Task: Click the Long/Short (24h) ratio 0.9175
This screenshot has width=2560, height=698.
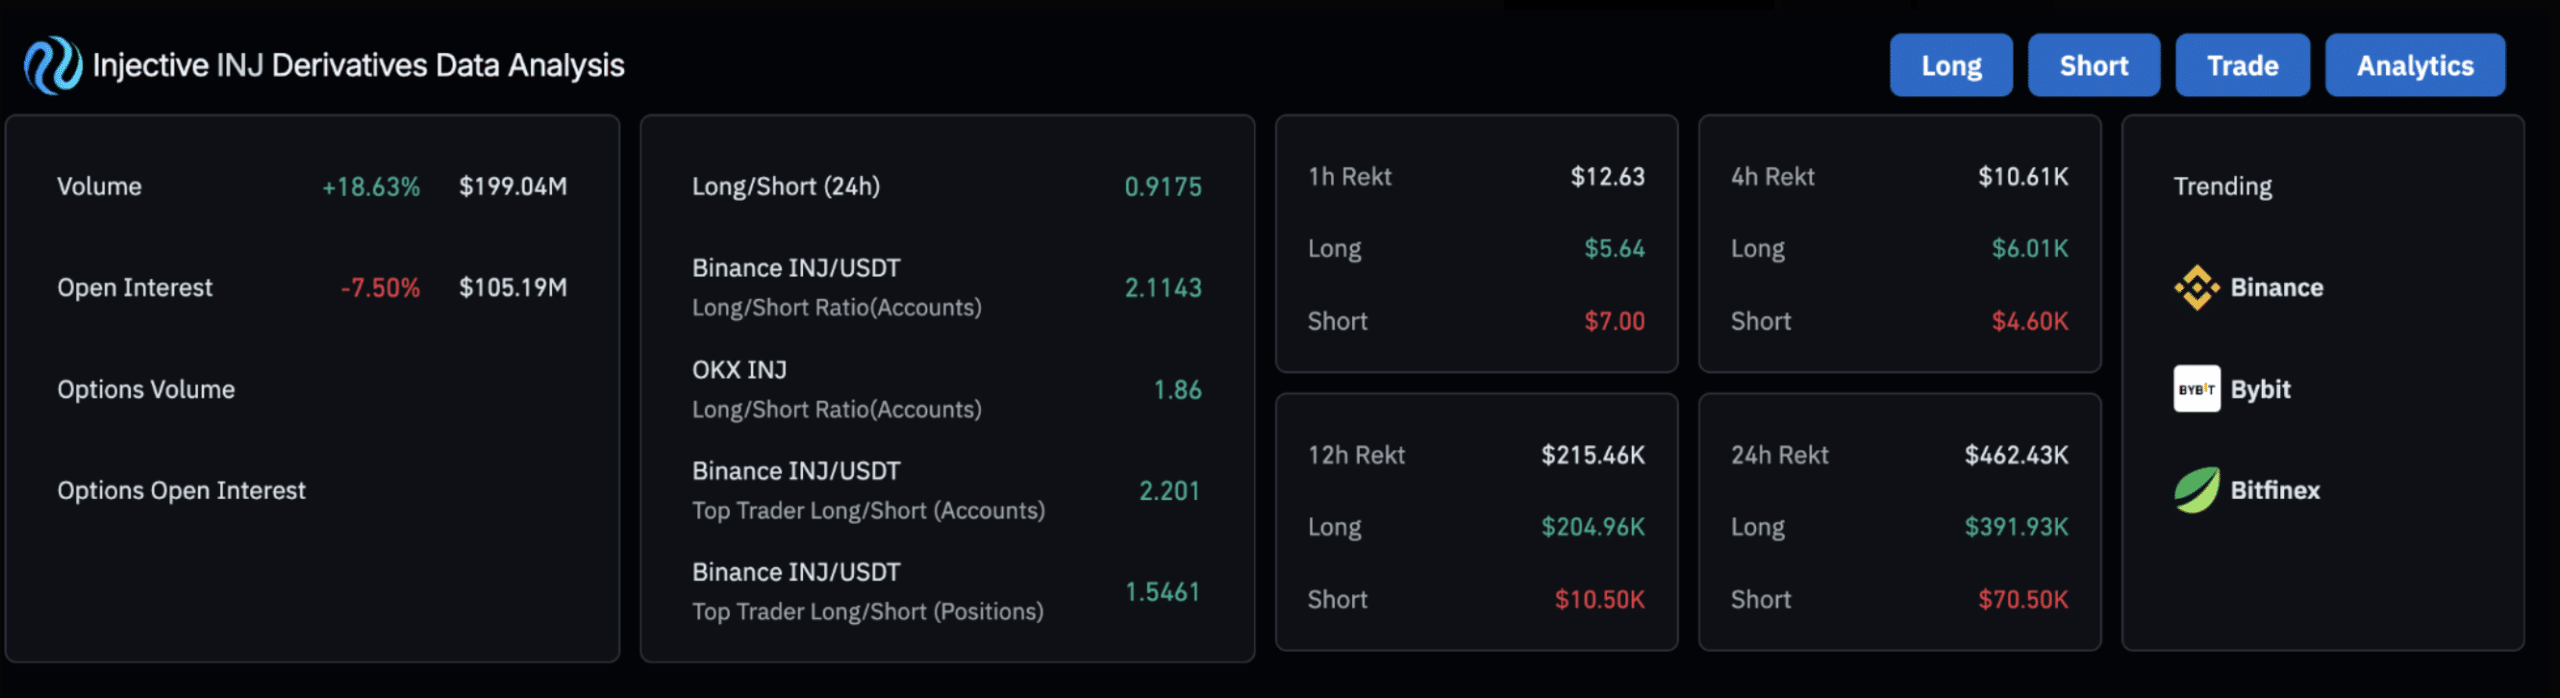Action: (x=1162, y=187)
